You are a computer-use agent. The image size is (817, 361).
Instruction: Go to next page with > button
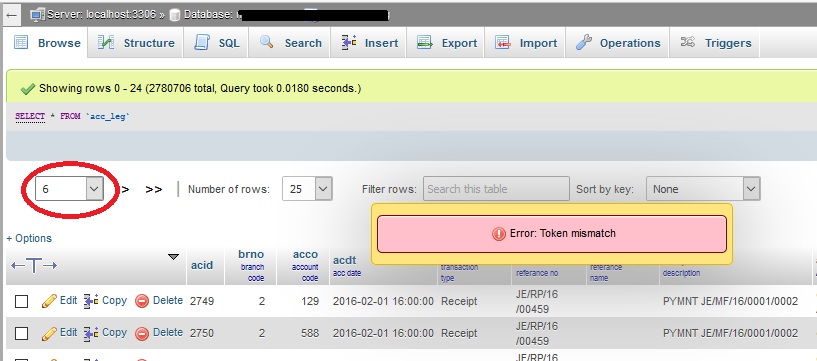coord(125,189)
